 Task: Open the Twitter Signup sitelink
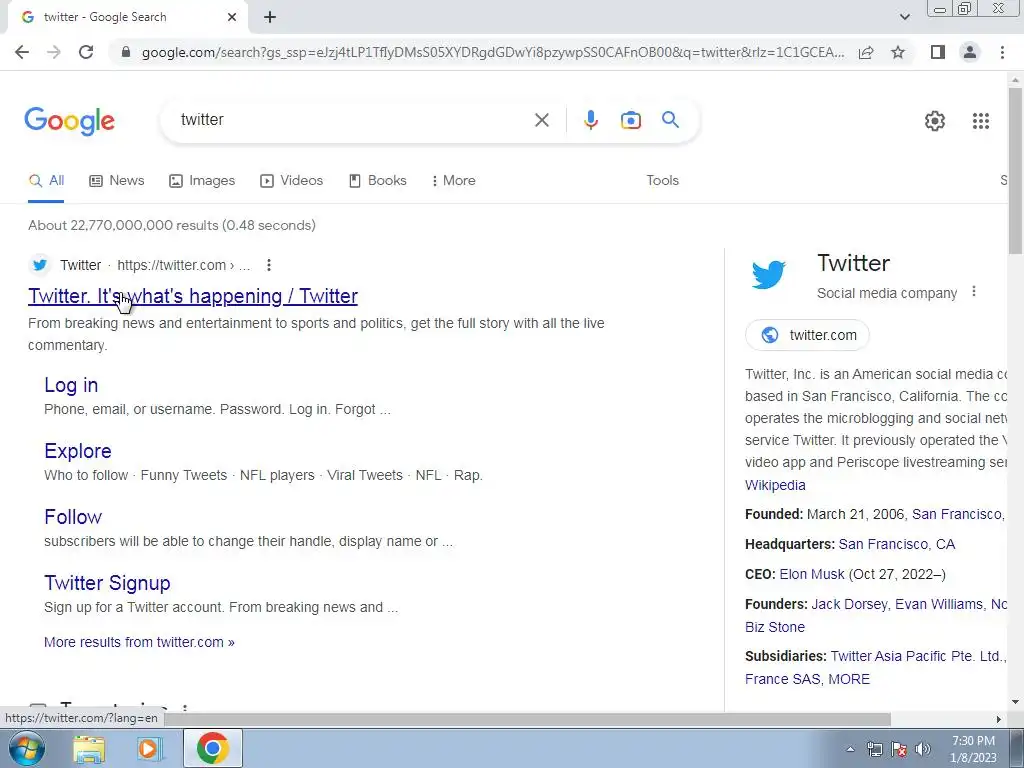(x=107, y=583)
